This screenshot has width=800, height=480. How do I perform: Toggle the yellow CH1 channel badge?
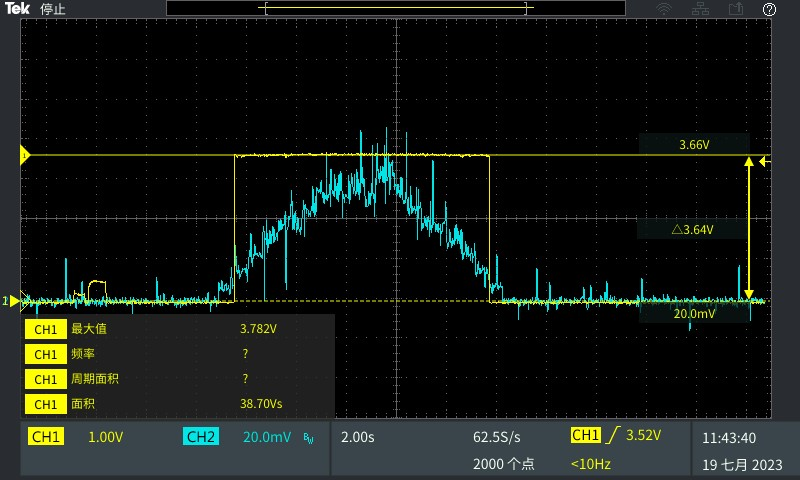47,437
